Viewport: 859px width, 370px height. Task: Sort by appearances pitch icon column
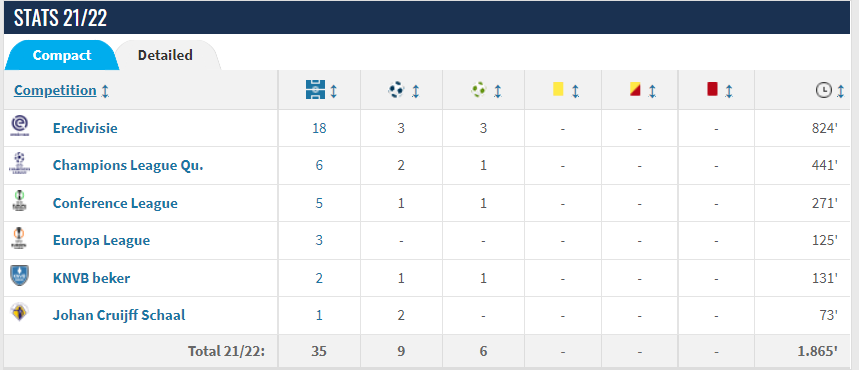(321, 90)
